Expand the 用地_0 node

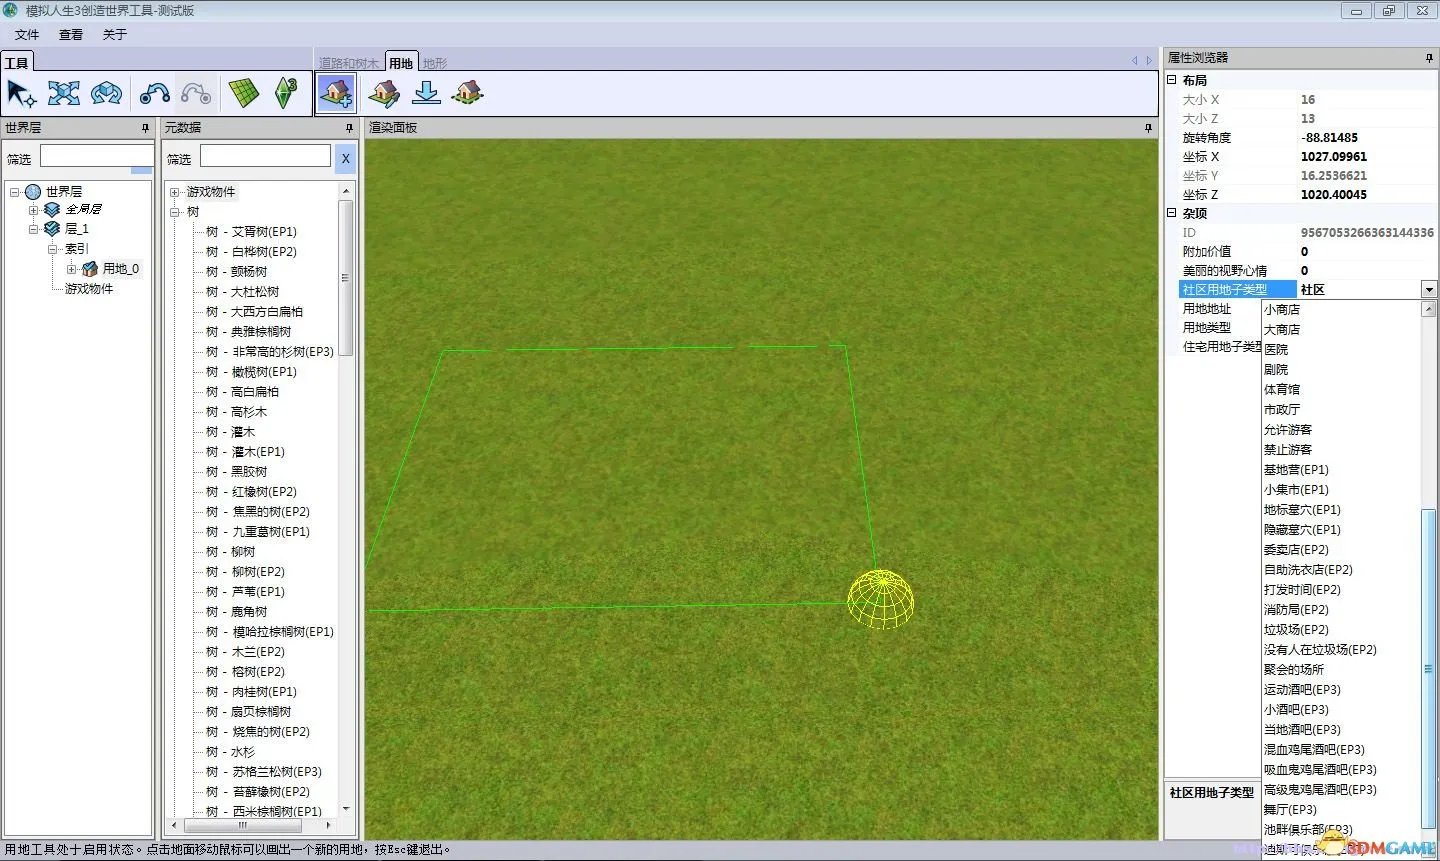(71, 269)
